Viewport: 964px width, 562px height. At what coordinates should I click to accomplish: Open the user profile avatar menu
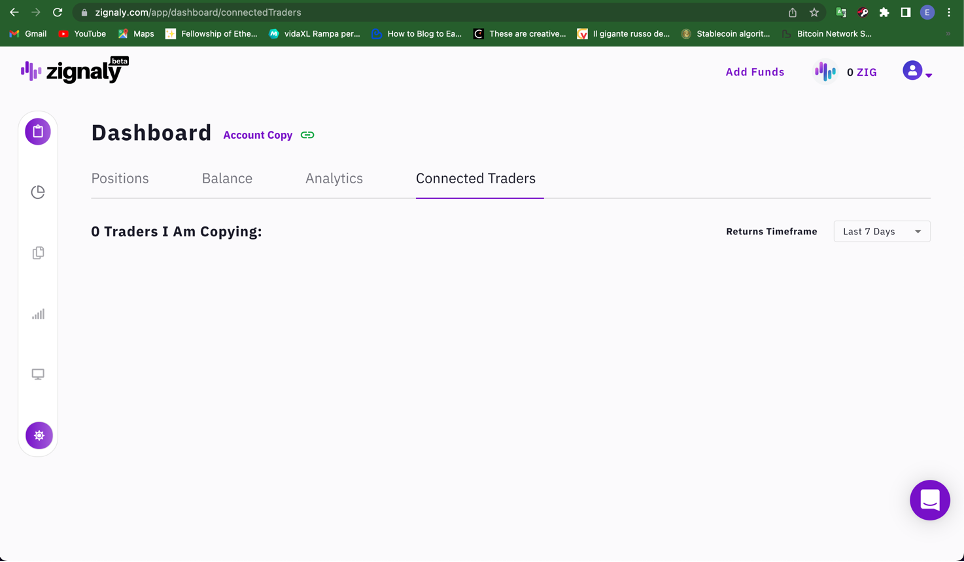[x=917, y=71]
